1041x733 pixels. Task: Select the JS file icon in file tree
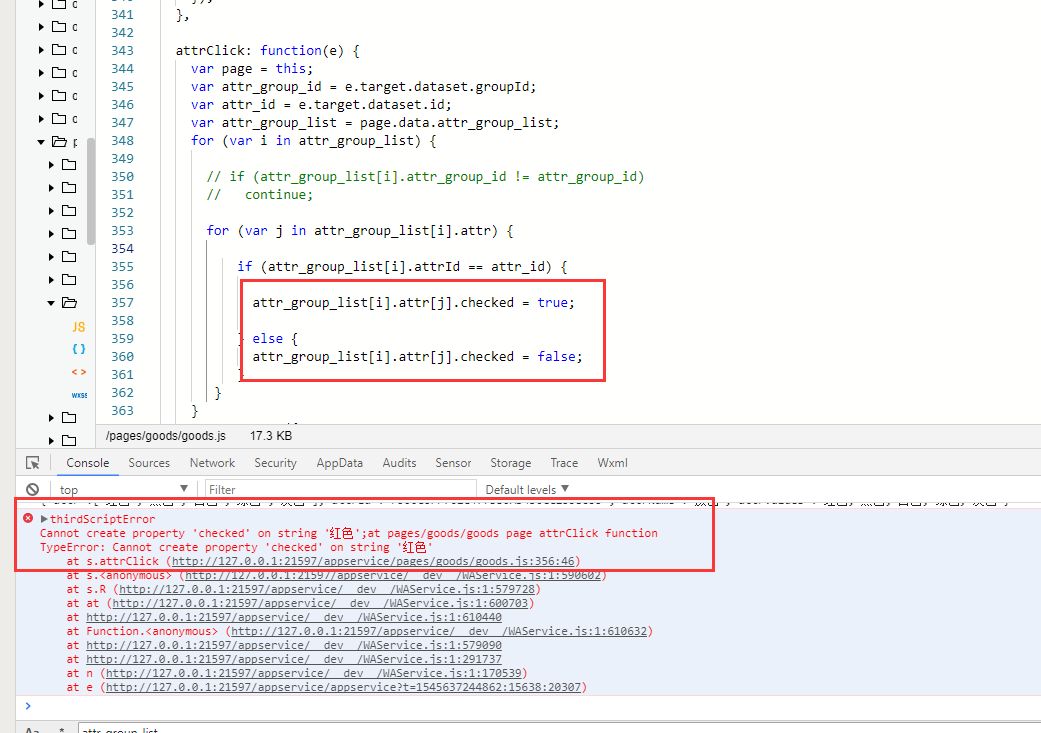click(x=78, y=327)
